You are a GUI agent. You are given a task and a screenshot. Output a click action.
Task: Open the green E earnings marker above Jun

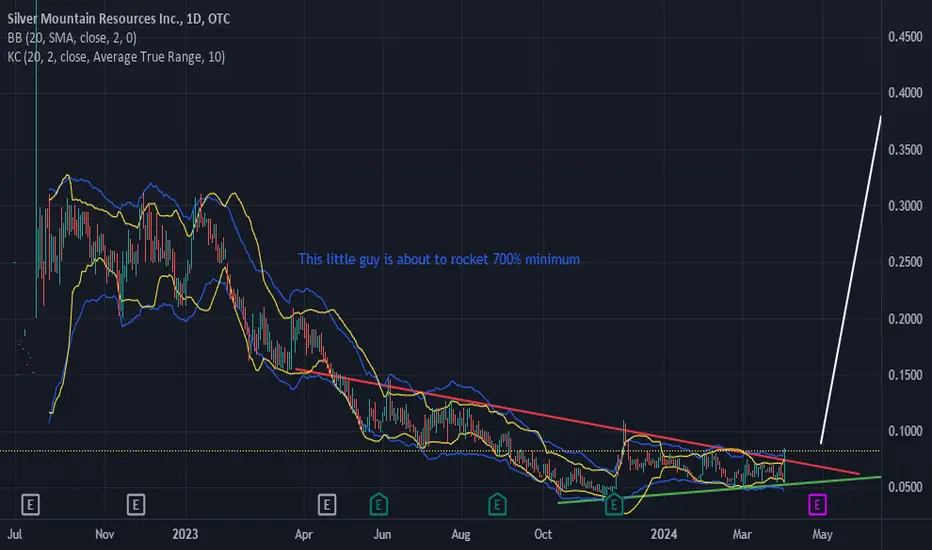[379, 504]
